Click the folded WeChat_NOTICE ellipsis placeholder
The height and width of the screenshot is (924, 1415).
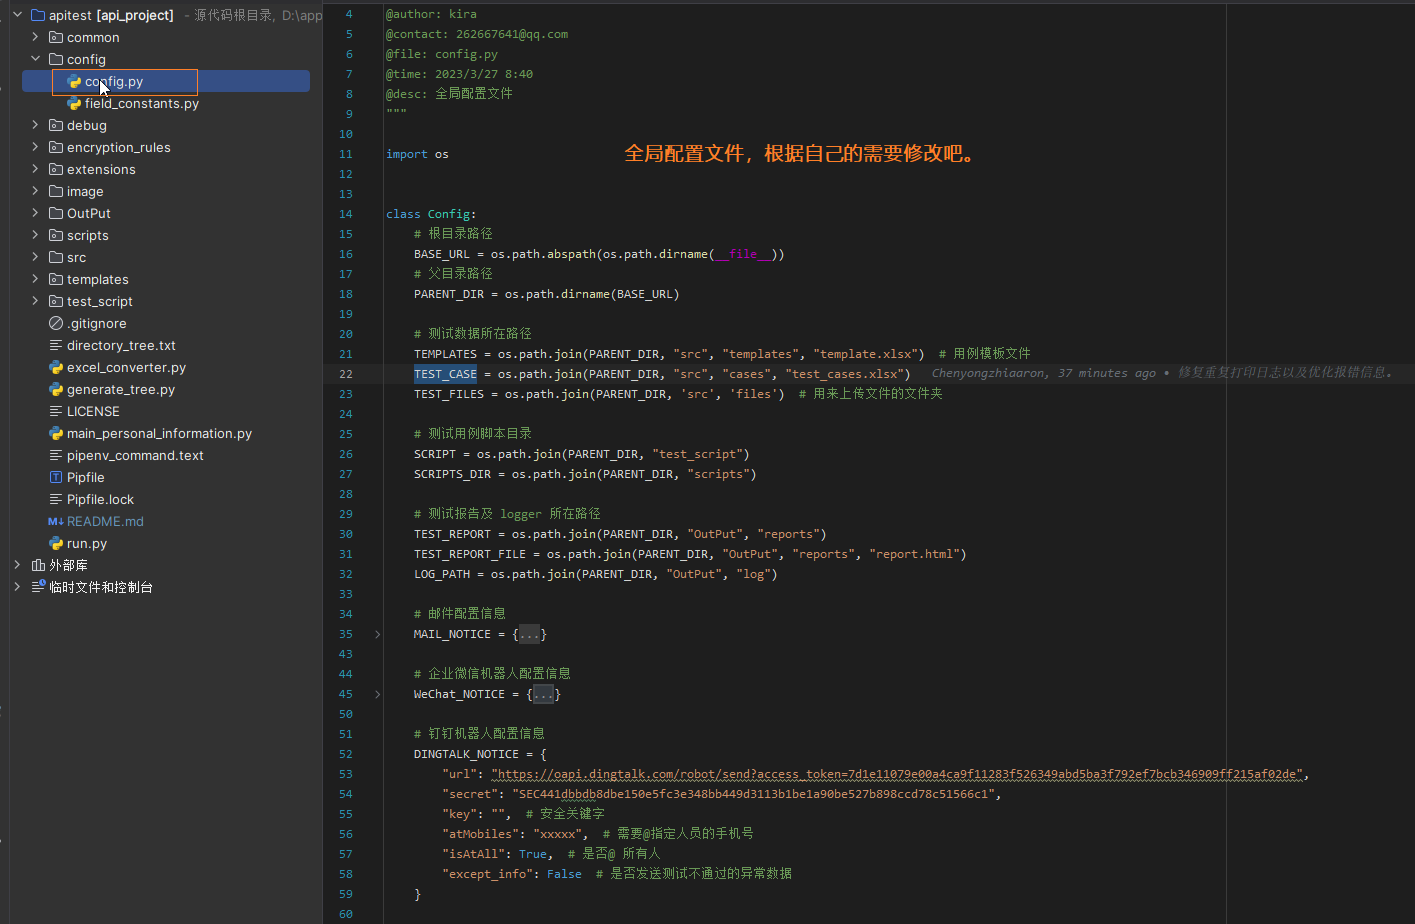(543, 694)
